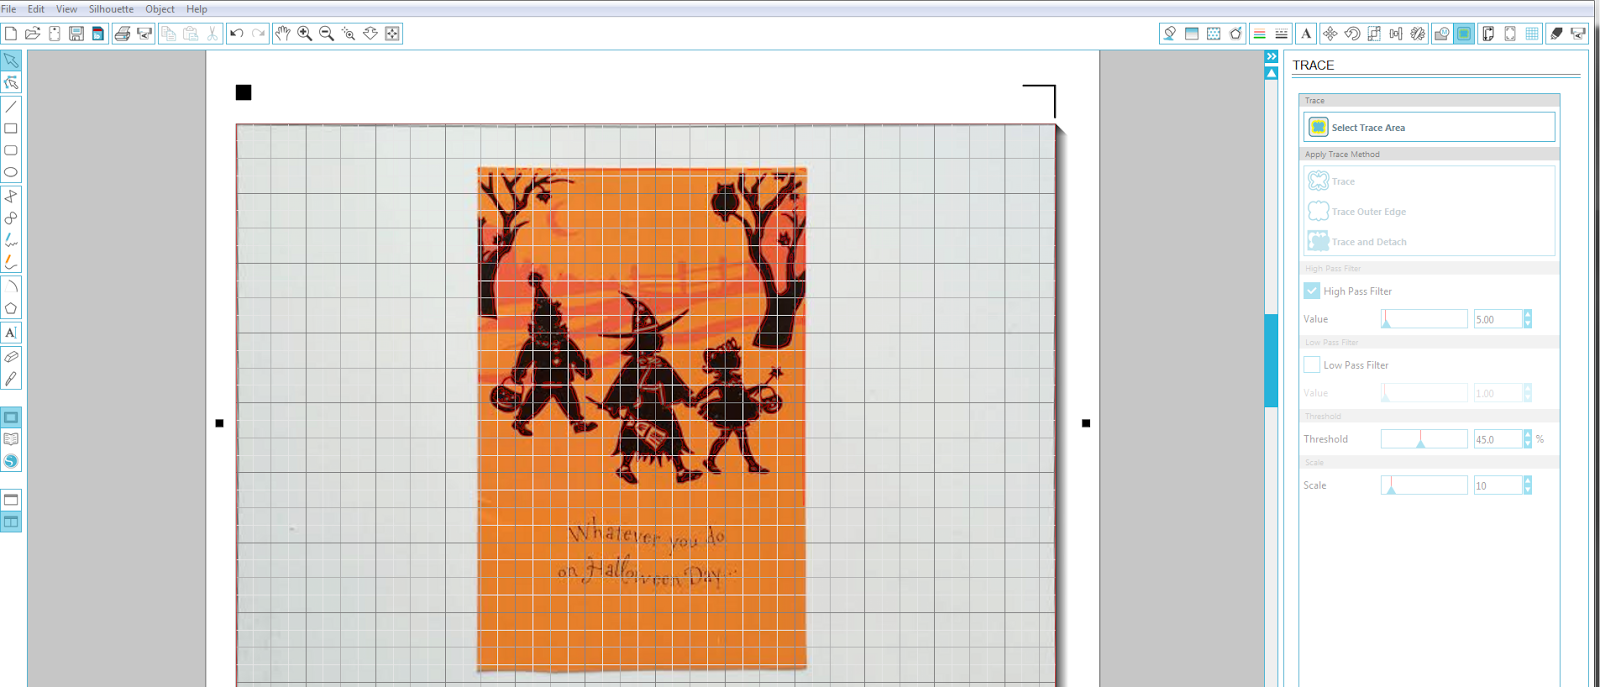Screen dimensions: 1600x687
Task: Open the Line Color panel icon
Action: (1259, 34)
